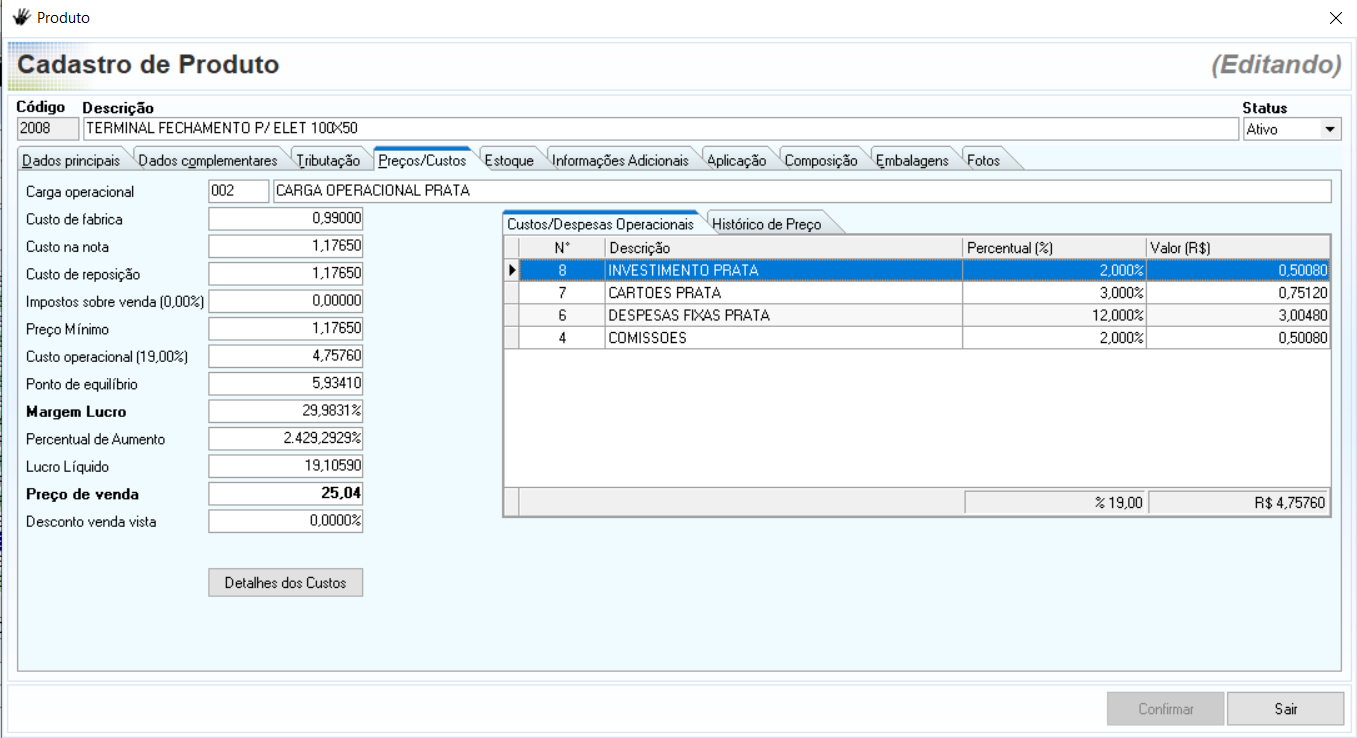The width and height of the screenshot is (1357, 738).
Task: Click the Custo operacional value field
Action: pos(286,356)
